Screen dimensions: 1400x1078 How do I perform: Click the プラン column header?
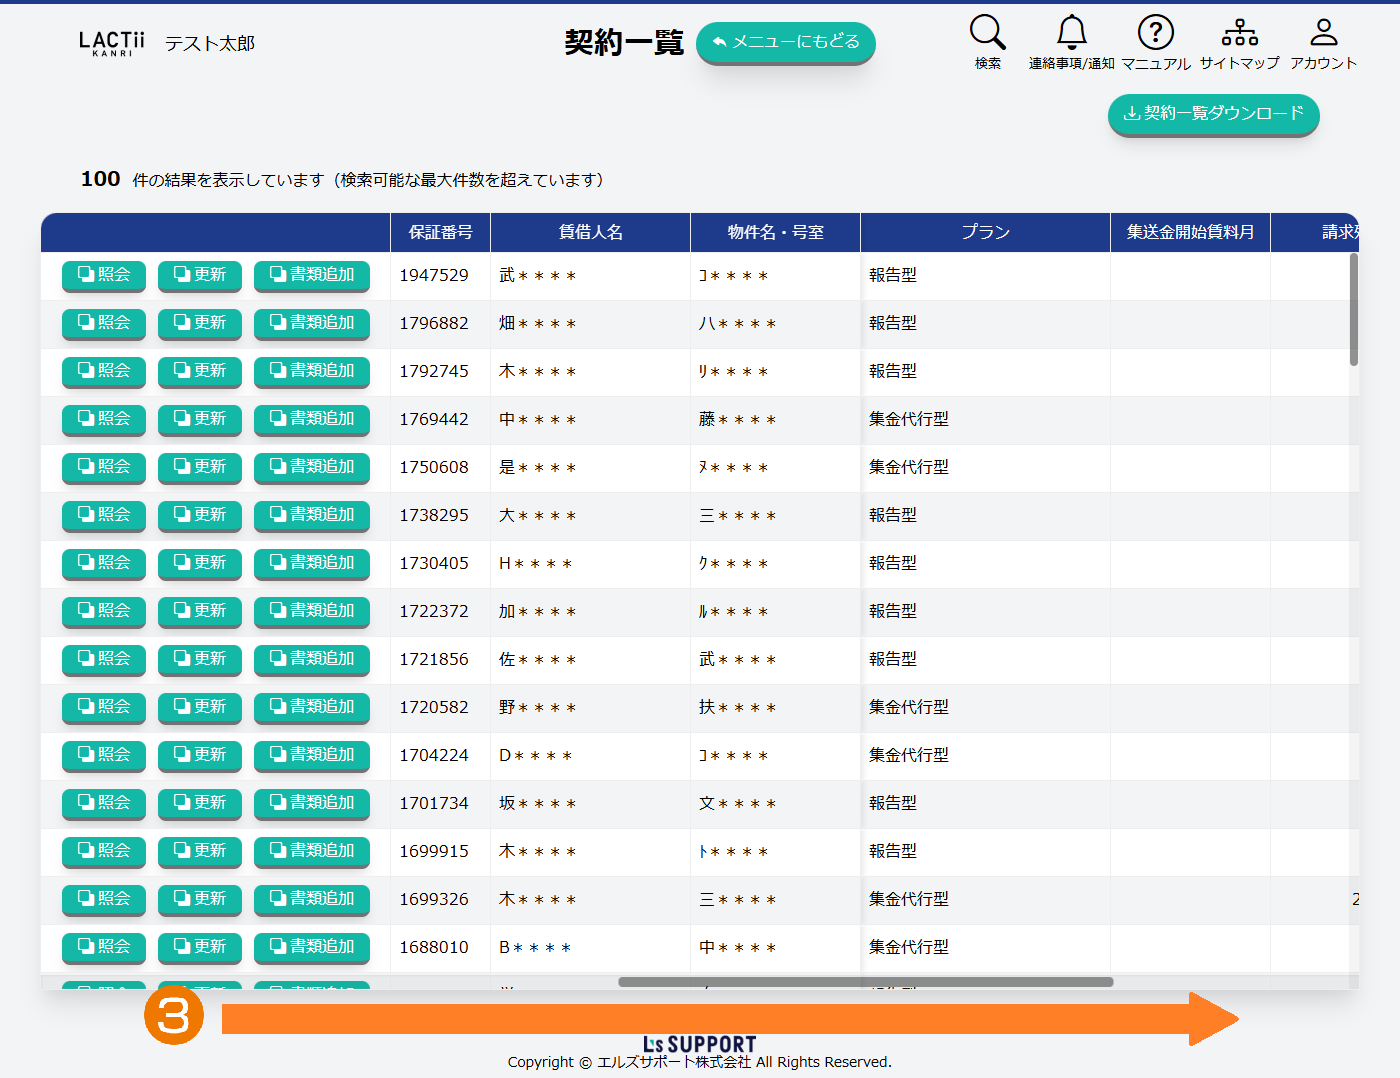click(985, 232)
